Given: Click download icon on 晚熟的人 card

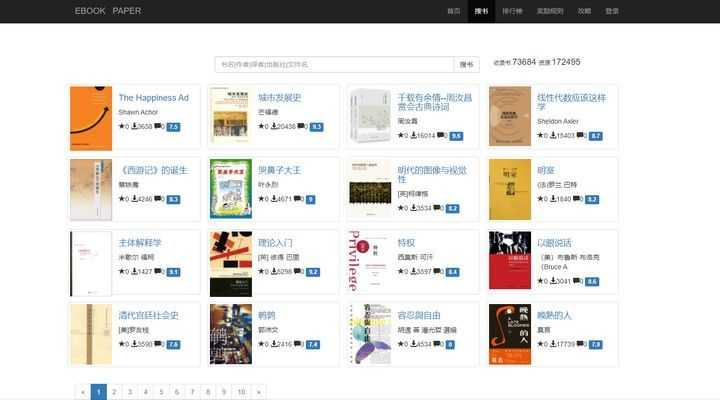Looking at the screenshot, I should point(553,344).
